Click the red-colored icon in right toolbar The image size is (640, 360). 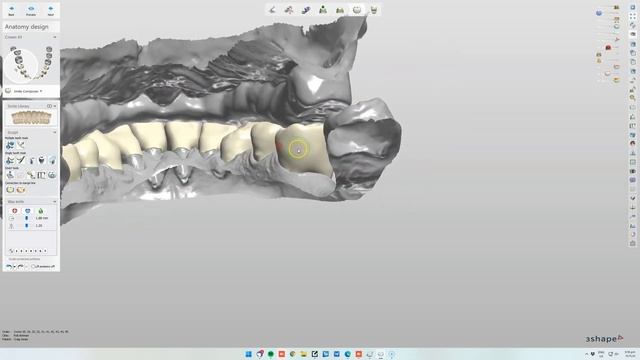(633, 143)
